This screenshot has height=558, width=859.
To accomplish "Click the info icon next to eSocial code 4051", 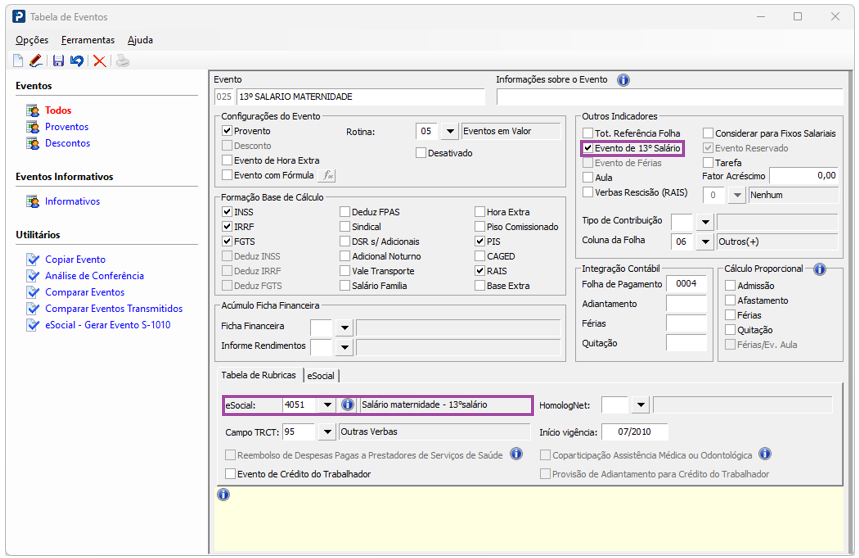I will point(348,405).
